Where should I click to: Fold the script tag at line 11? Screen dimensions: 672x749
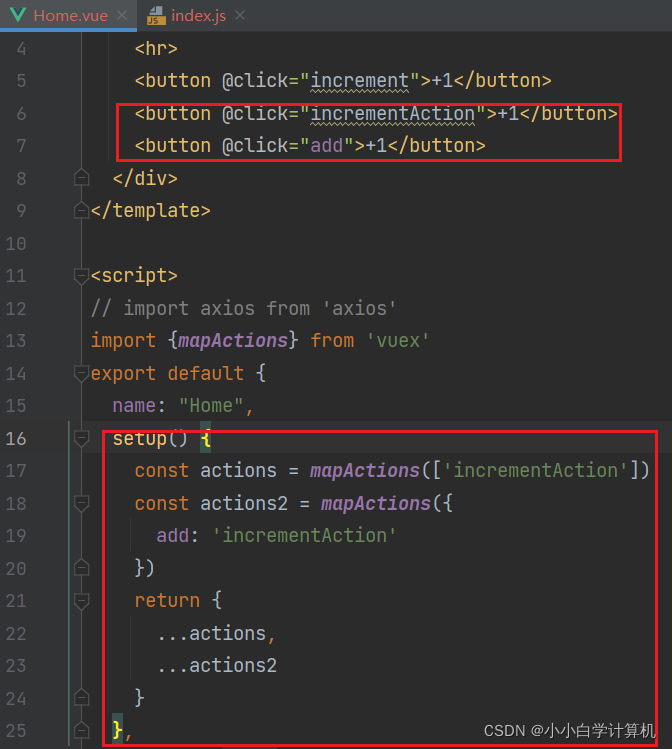(82, 276)
